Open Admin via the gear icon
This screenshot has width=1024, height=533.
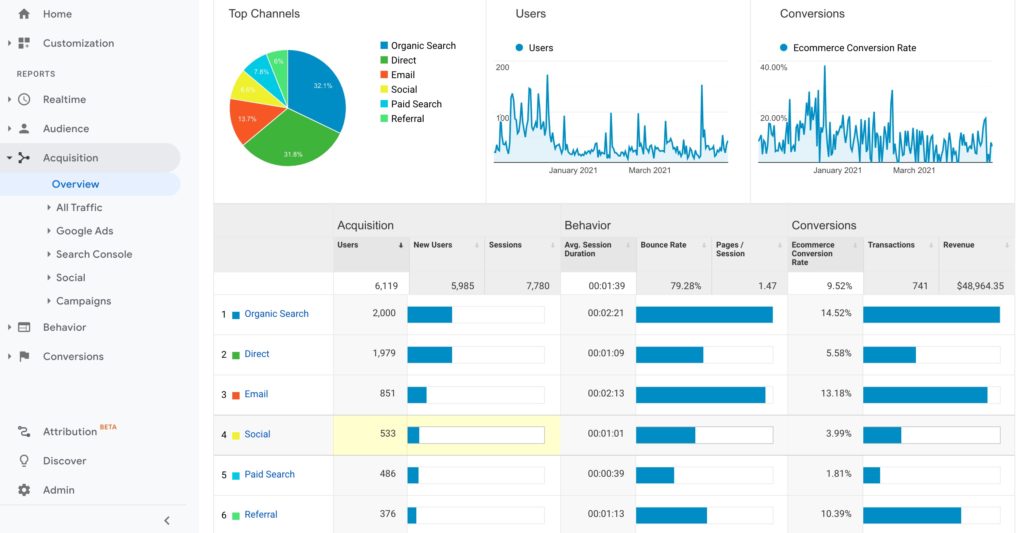24,490
